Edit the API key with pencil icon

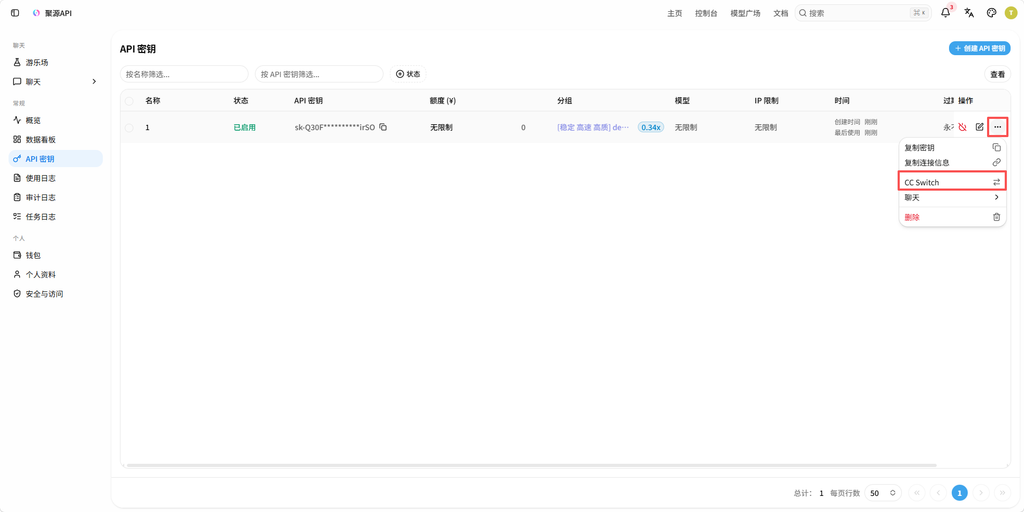979,127
